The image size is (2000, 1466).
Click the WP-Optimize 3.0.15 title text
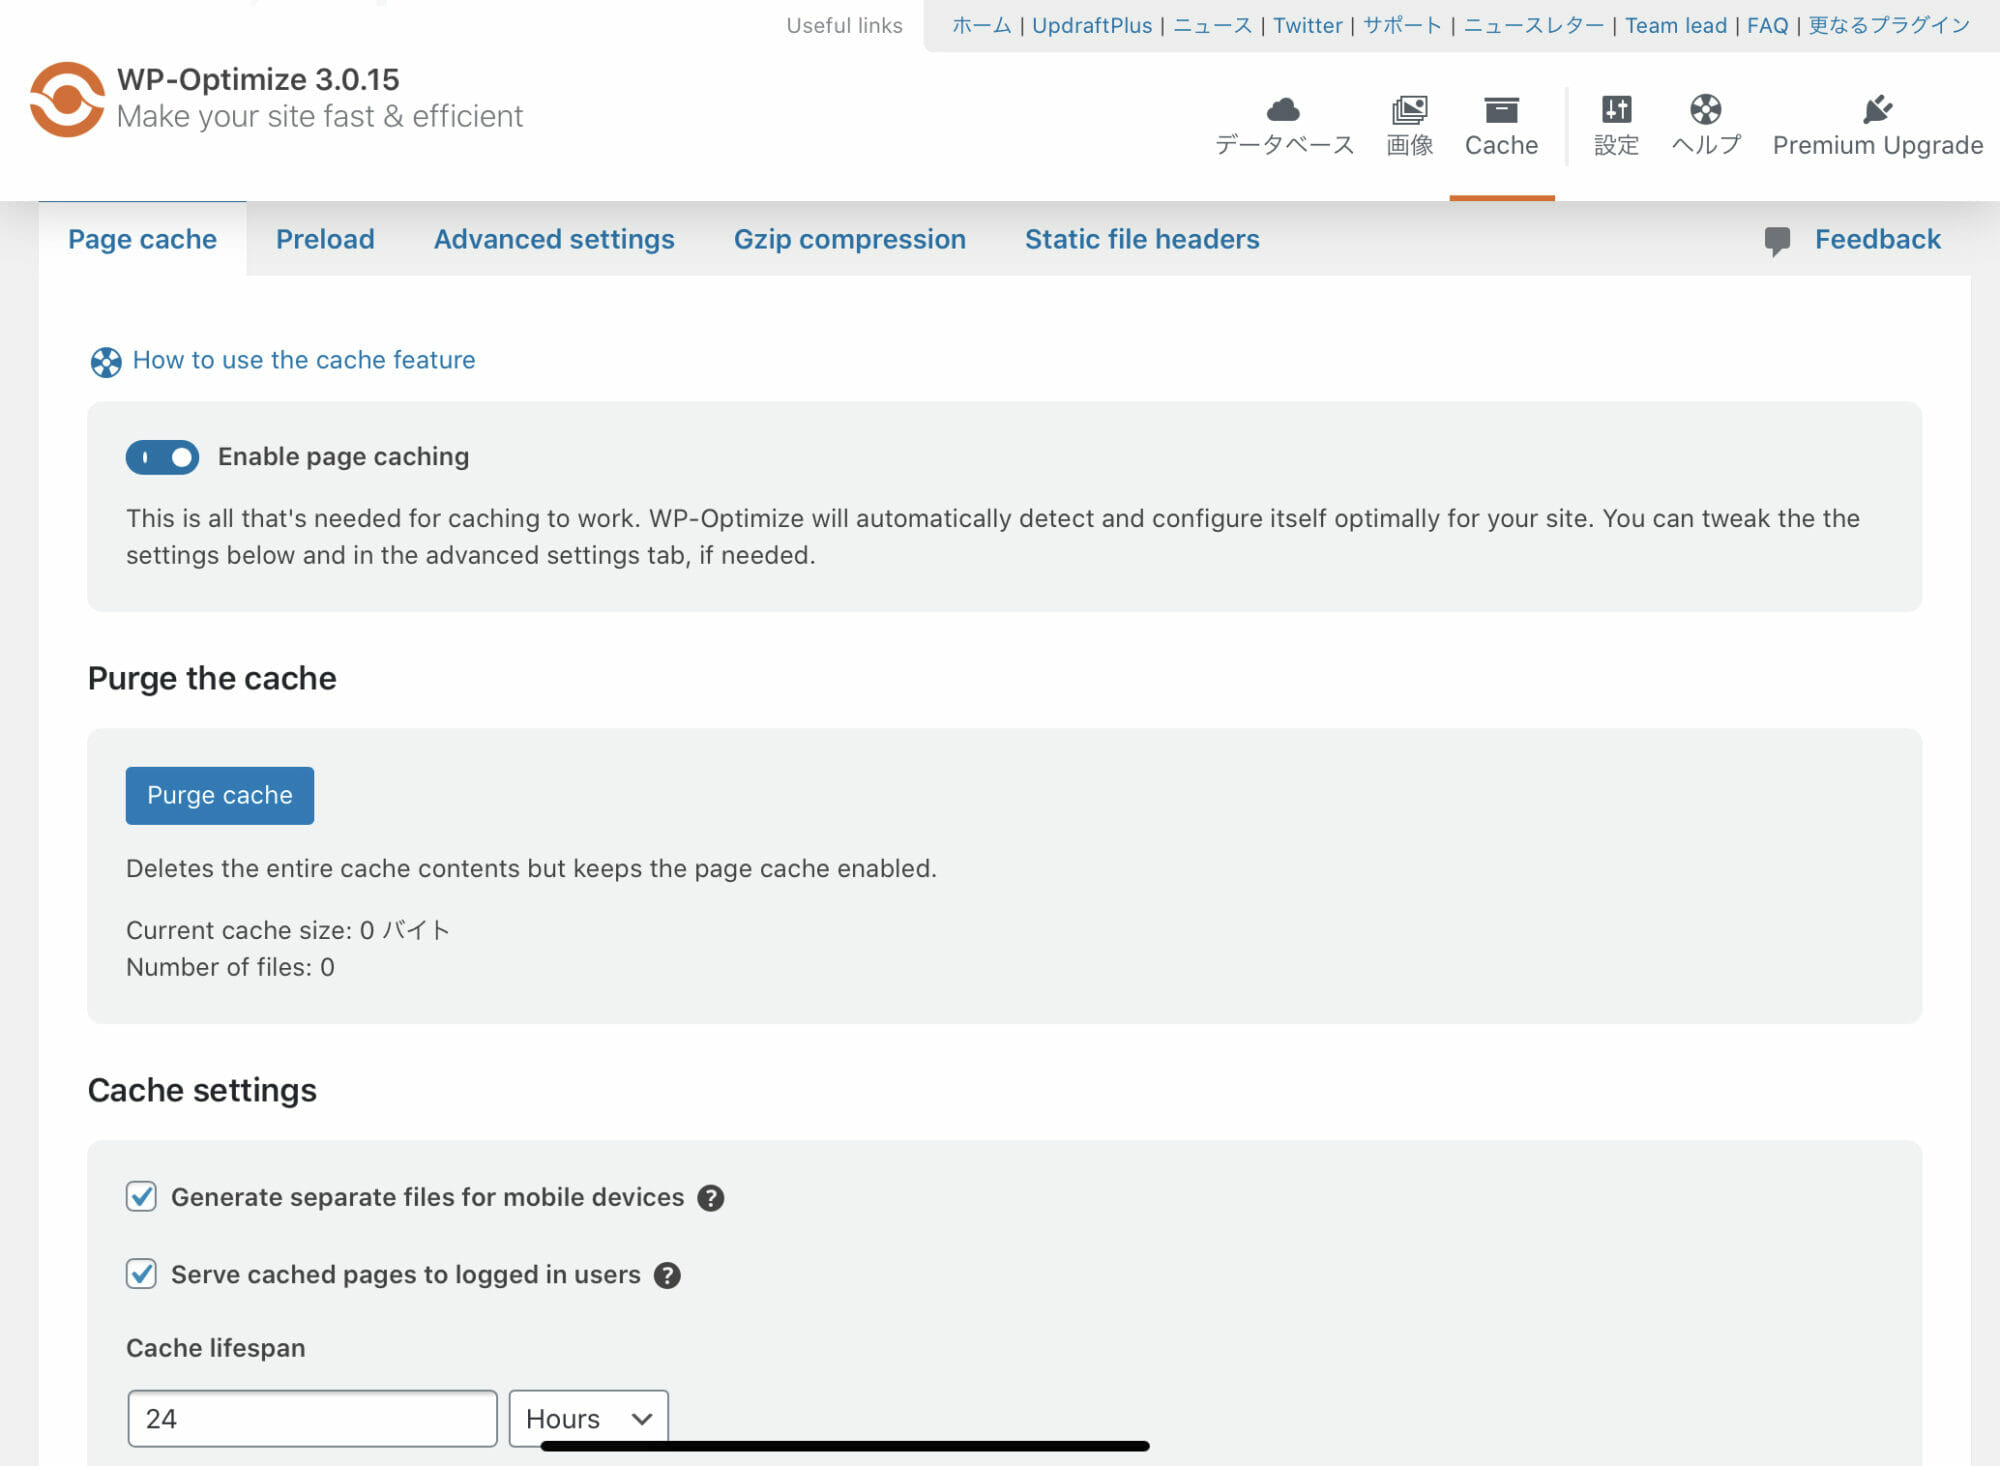258,79
